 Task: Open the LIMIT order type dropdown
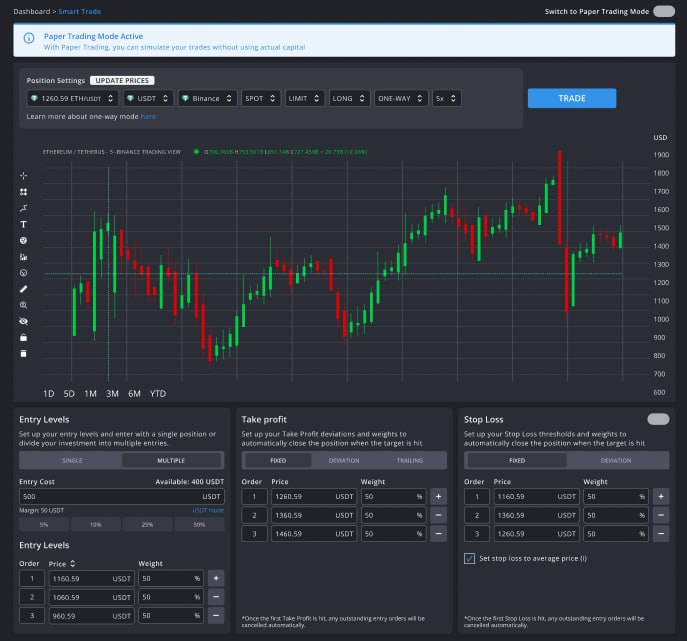[x=305, y=99]
